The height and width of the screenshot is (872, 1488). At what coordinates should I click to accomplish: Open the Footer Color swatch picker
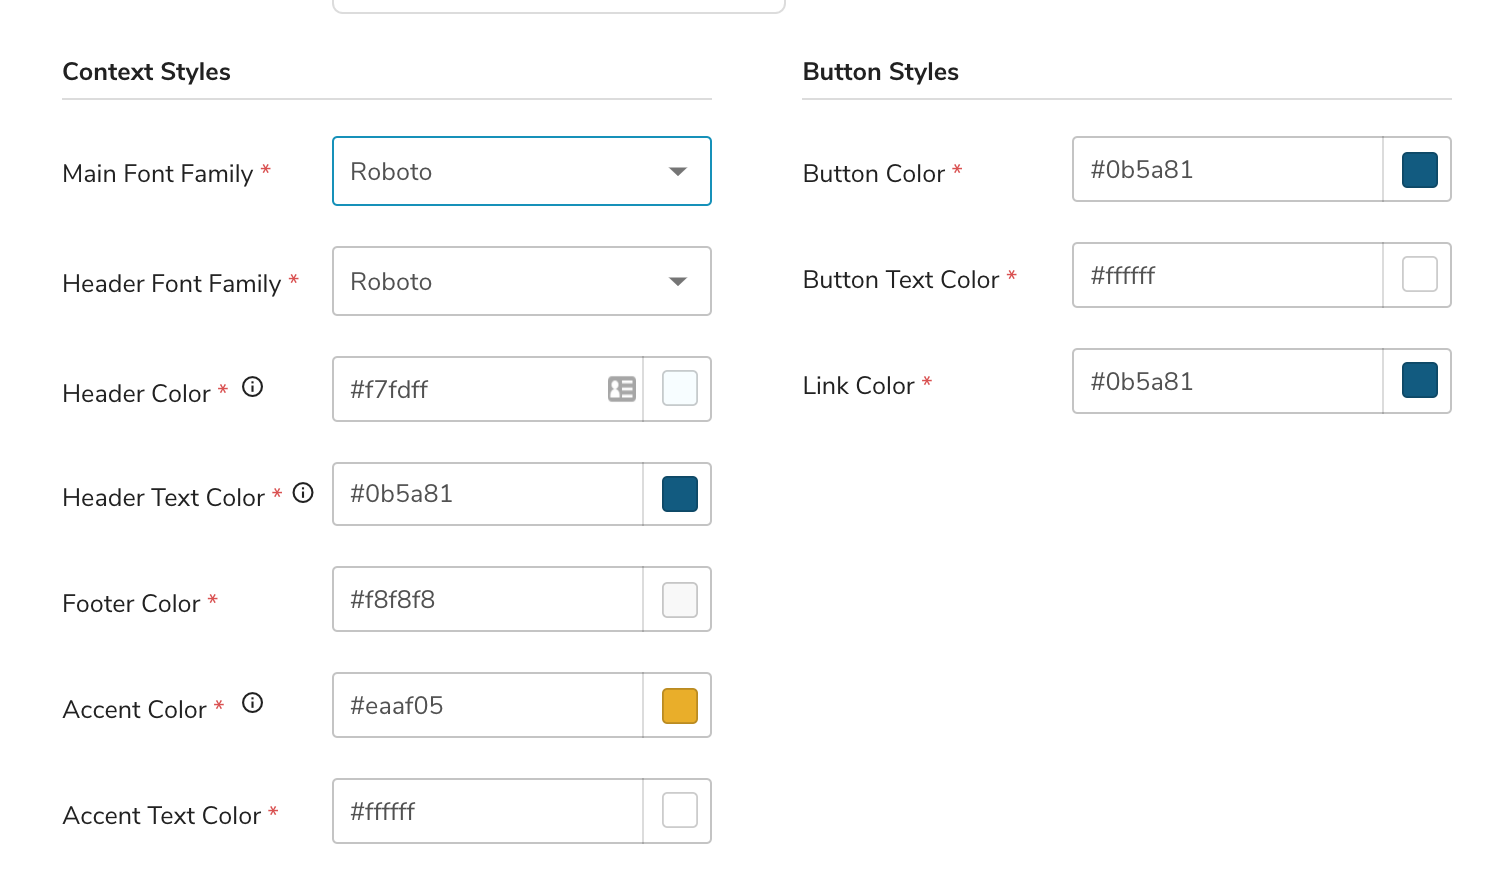pyautogui.click(x=680, y=600)
